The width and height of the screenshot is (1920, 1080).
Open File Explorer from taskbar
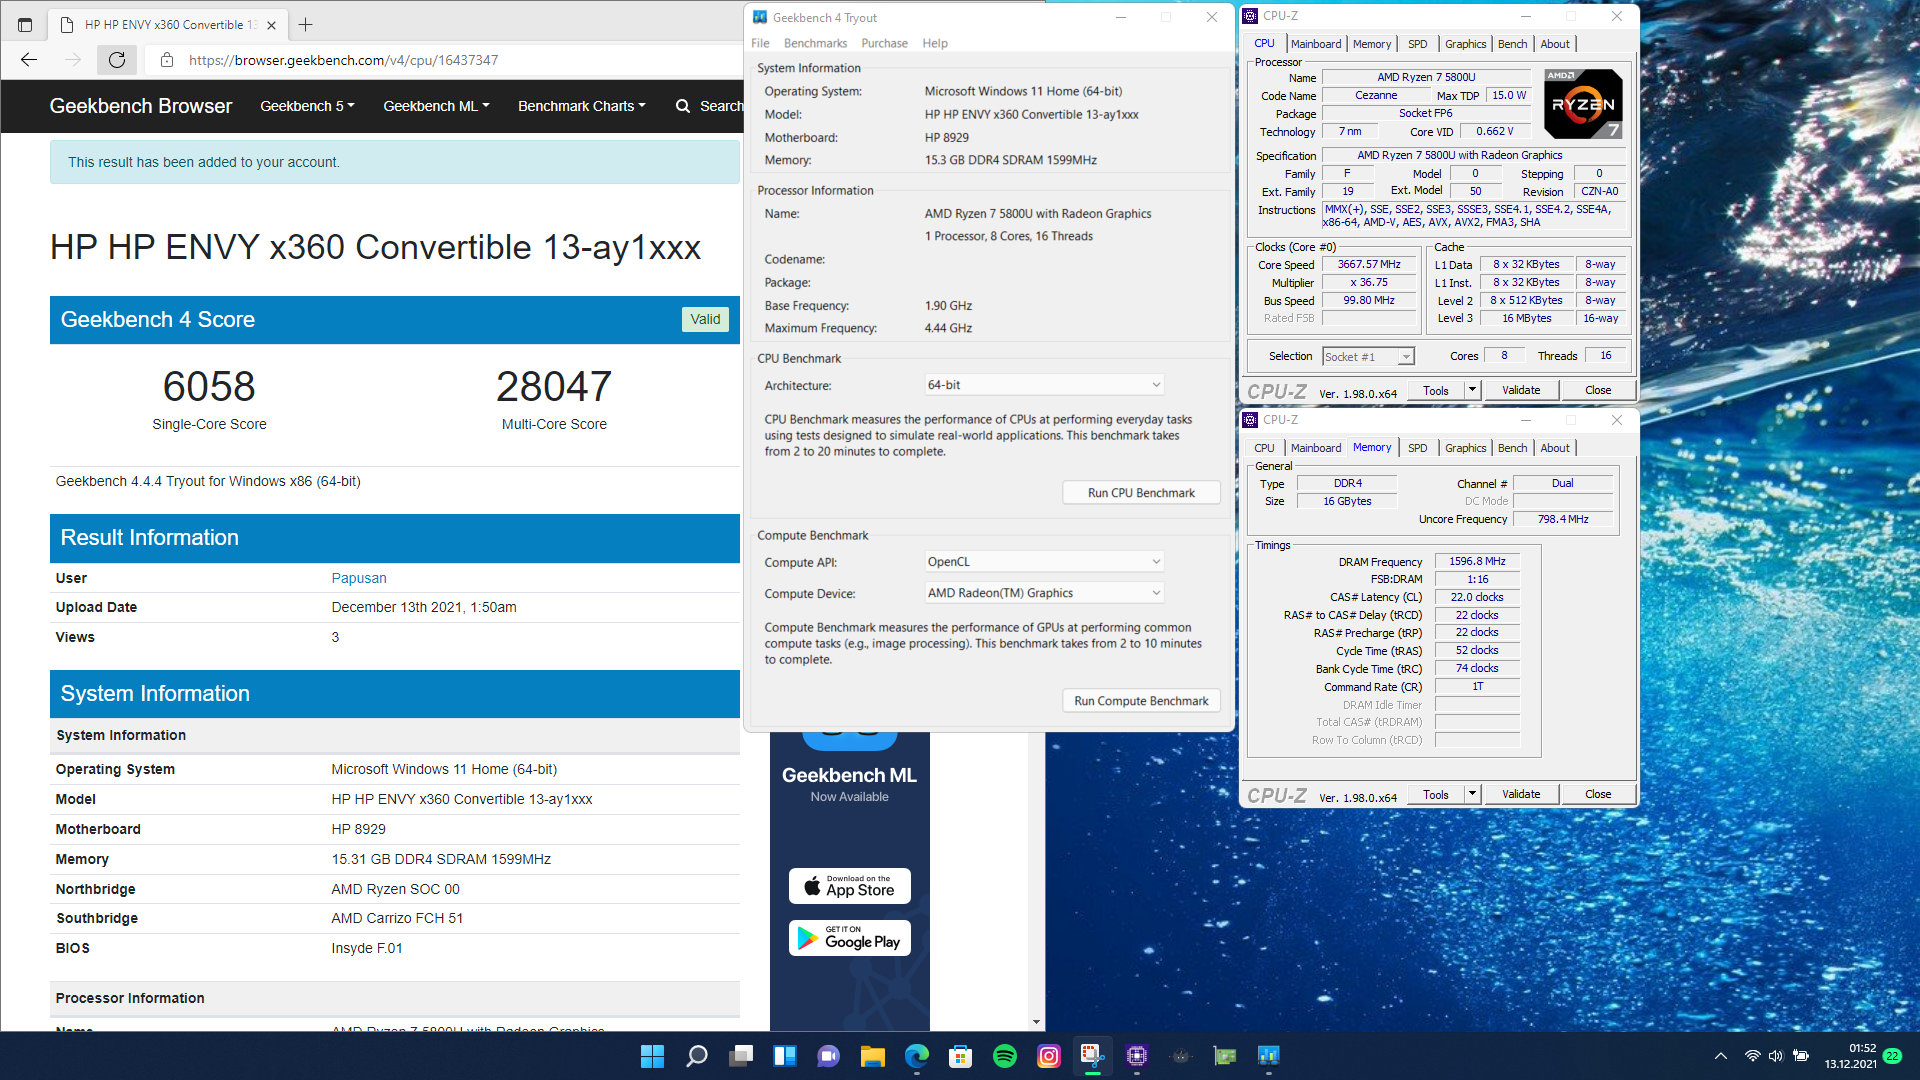point(873,1056)
